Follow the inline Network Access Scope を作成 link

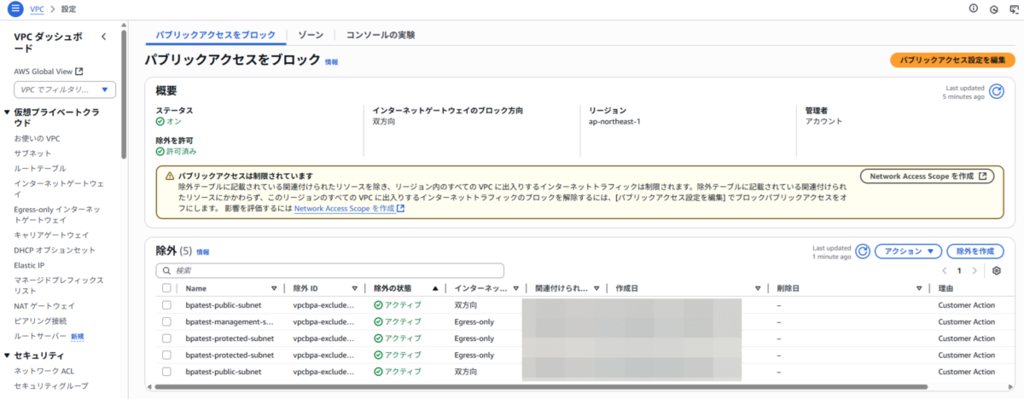[349, 209]
